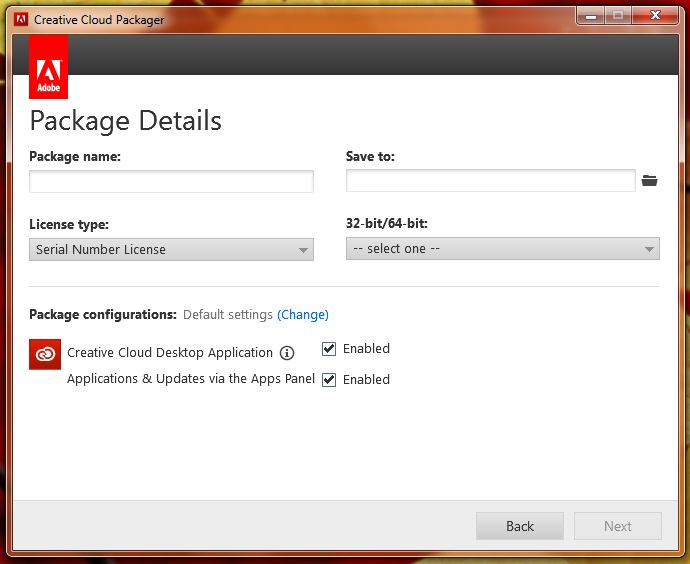Open the License type dropdown

171,249
